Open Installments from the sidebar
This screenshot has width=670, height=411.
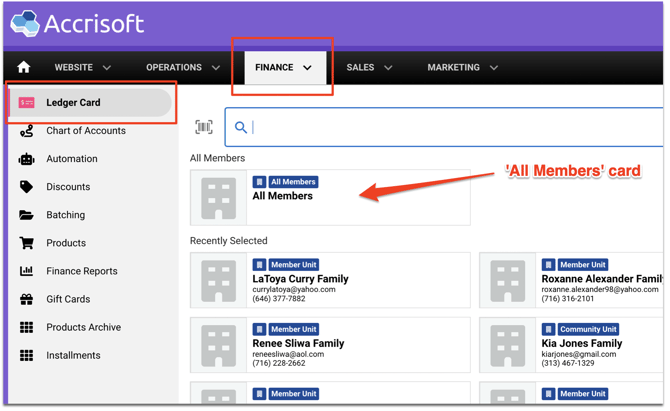(73, 355)
